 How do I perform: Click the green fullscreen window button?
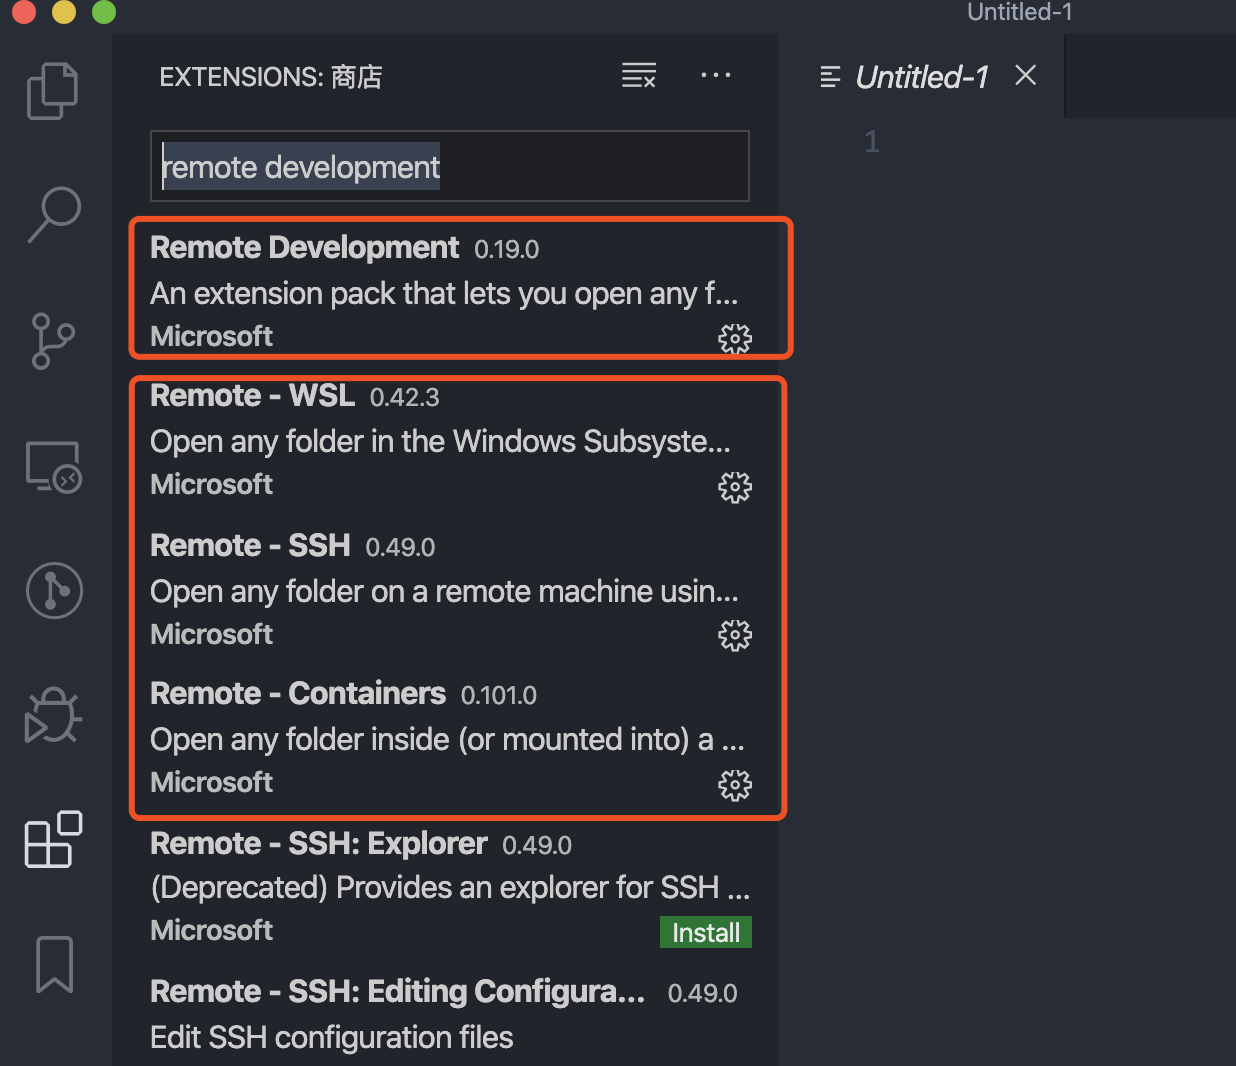point(104,11)
